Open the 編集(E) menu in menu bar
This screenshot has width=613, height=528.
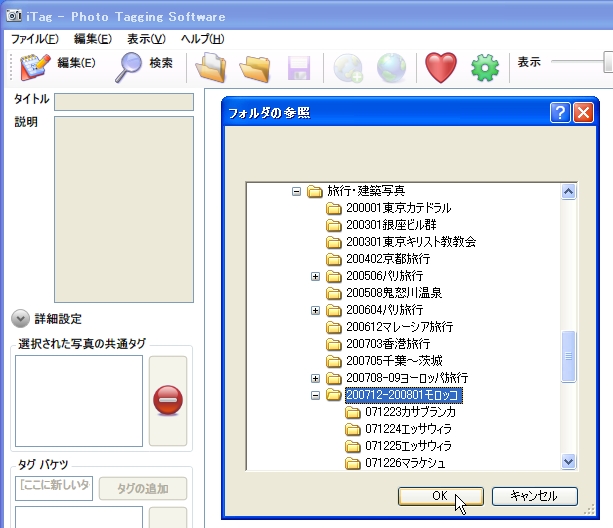tap(93, 39)
